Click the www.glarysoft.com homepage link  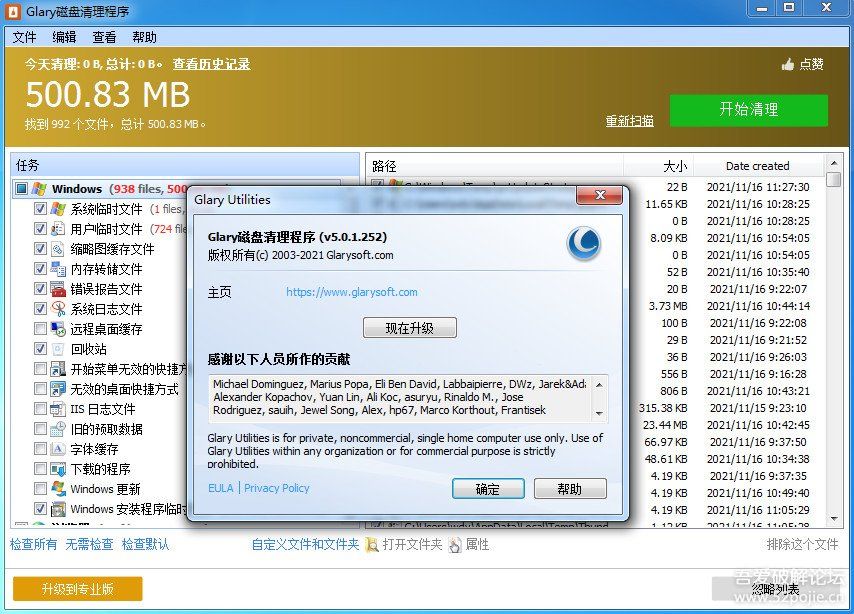coord(351,292)
